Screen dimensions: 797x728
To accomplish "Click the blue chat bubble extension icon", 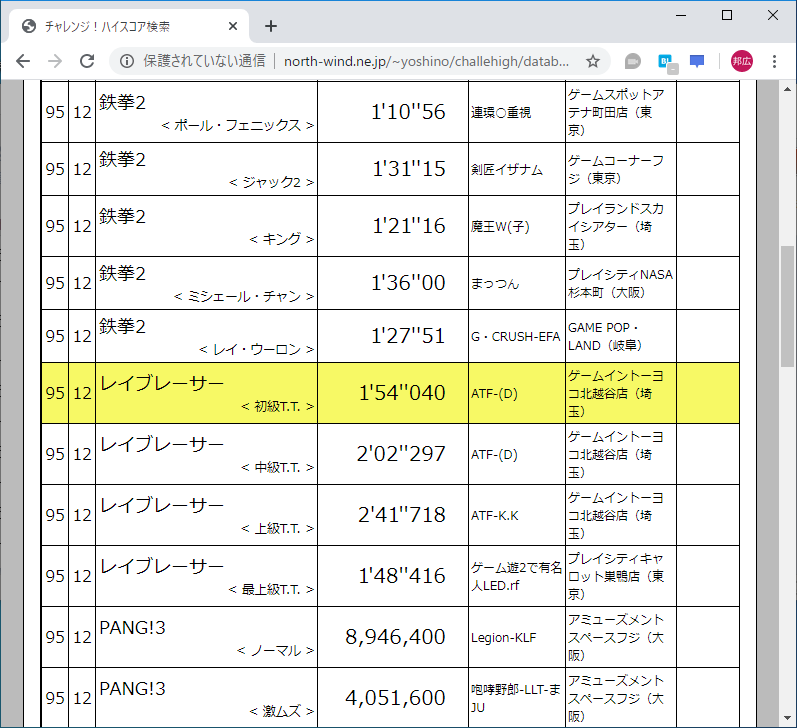I will point(697,62).
